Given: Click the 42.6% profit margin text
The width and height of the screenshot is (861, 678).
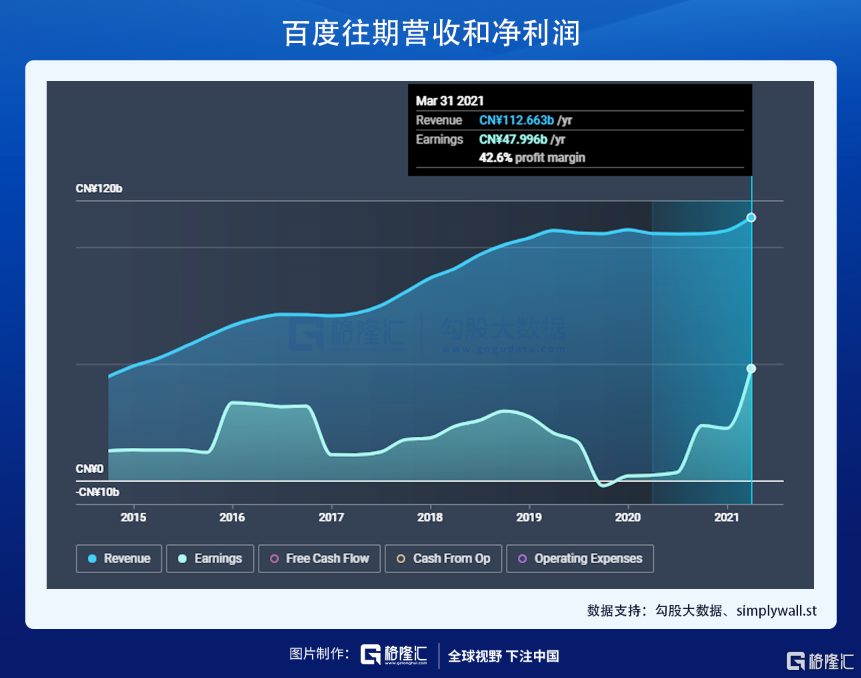Looking at the screenshot, I should 532,158.
